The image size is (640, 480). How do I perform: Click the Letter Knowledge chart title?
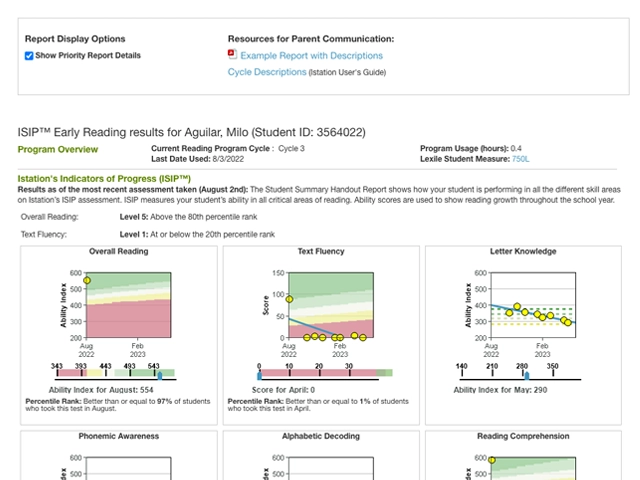523,251
